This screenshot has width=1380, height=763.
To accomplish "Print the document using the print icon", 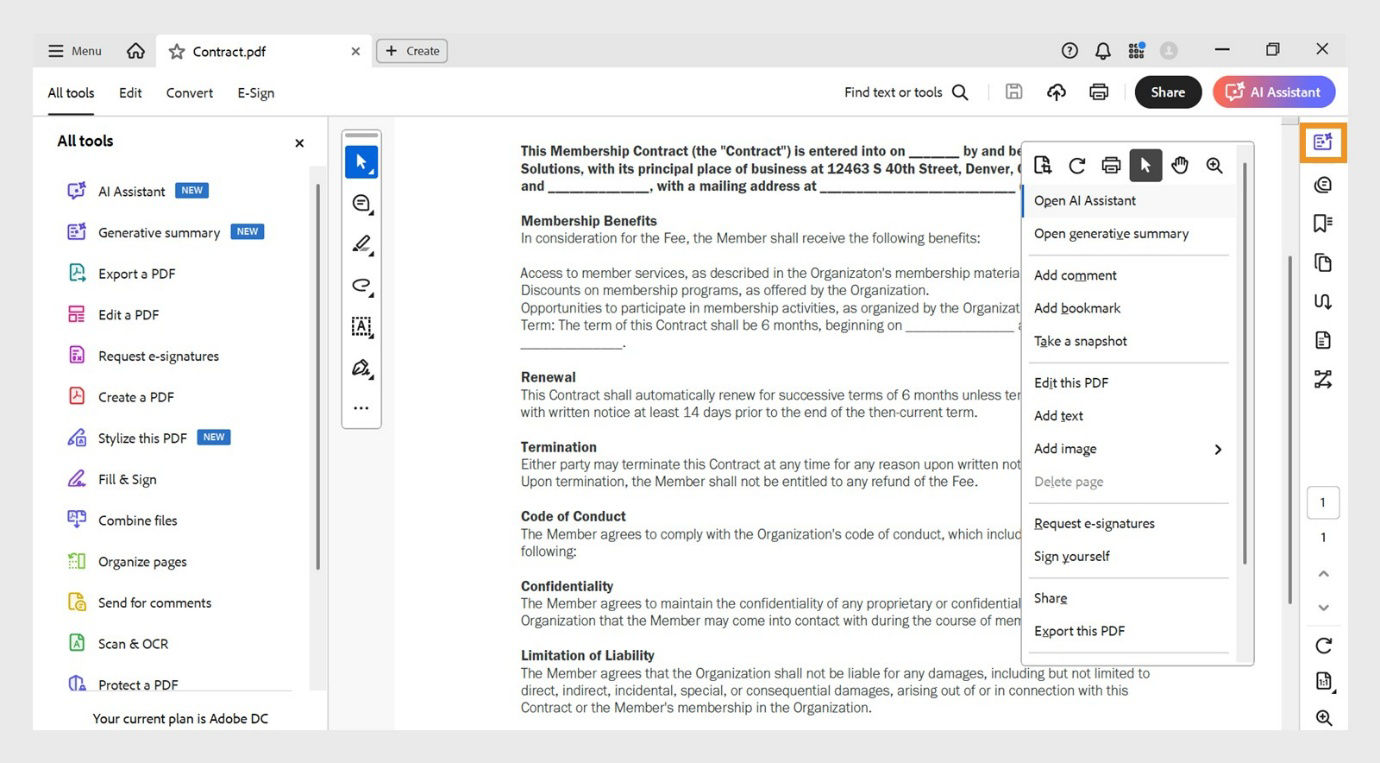I will coord(1111,165).
